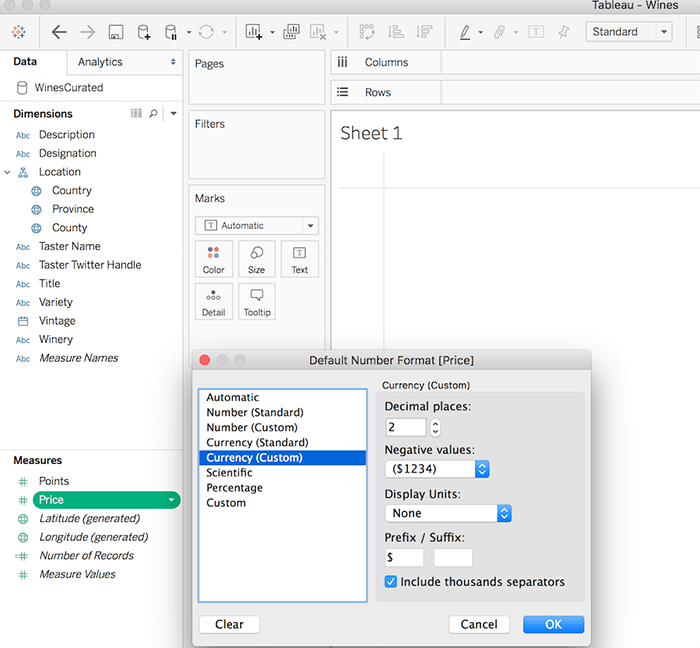The image size is (700, 648).
Task: Open the Standard fit dropdown
Action: click(629, 32)
